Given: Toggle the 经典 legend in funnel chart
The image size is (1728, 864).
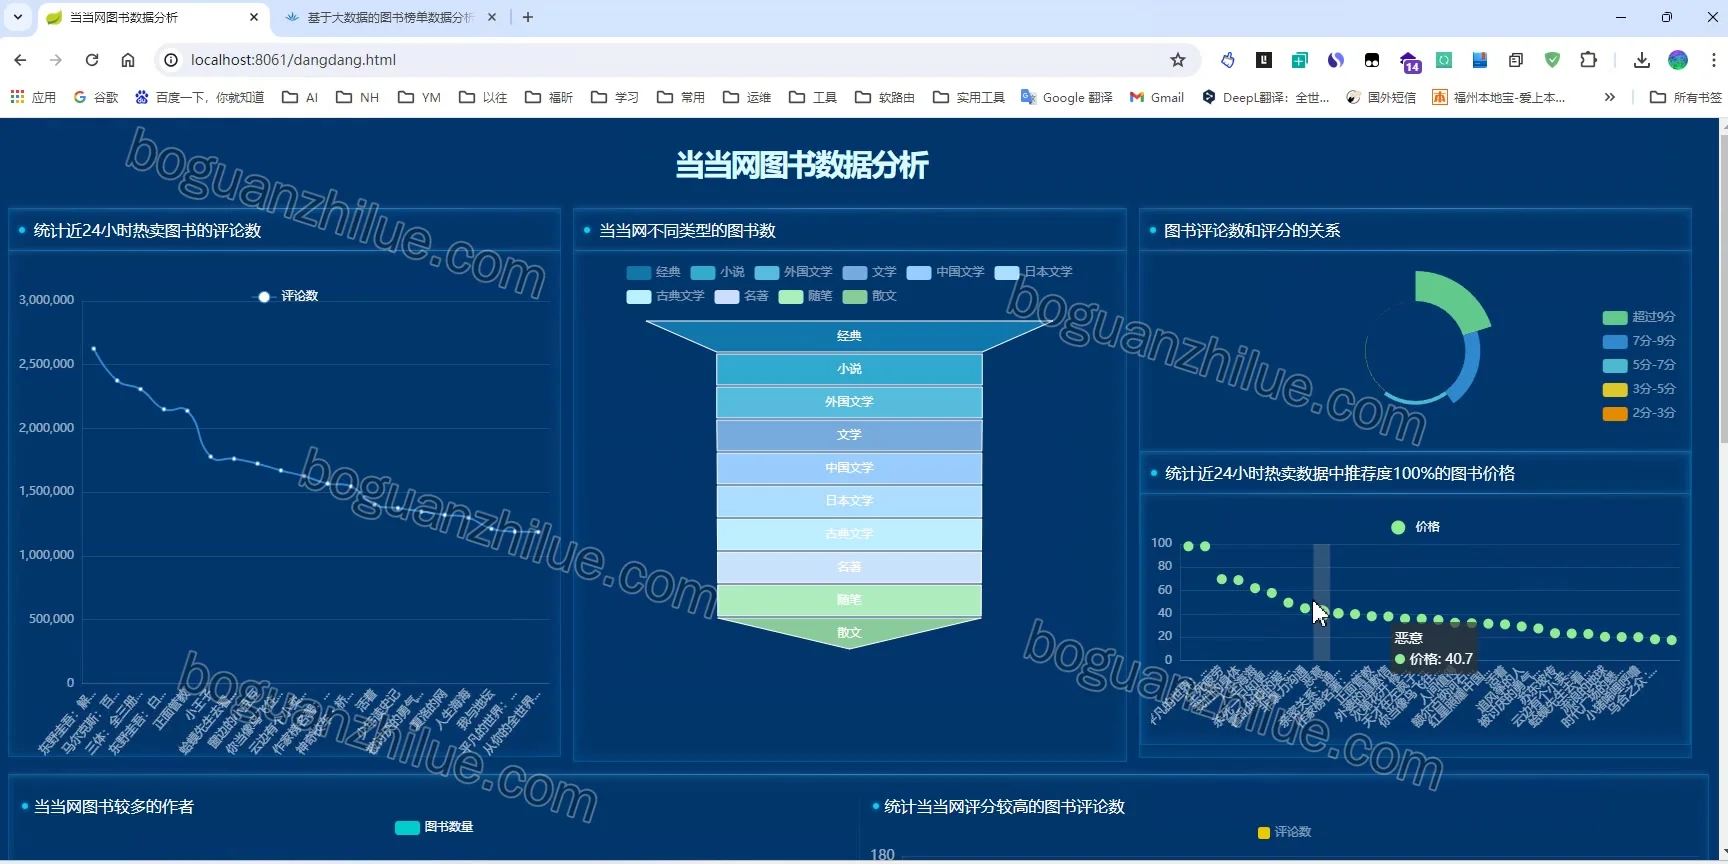Looking at the screenshot, I should [x=654, y=272].
